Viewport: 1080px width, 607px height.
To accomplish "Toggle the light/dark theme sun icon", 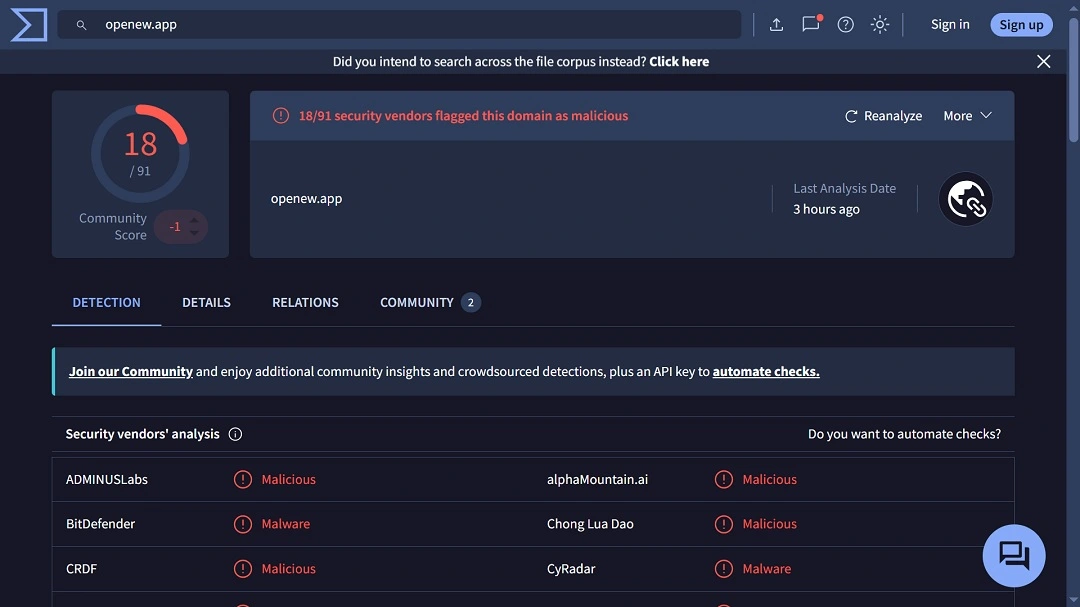I will [x=880, y=25].
